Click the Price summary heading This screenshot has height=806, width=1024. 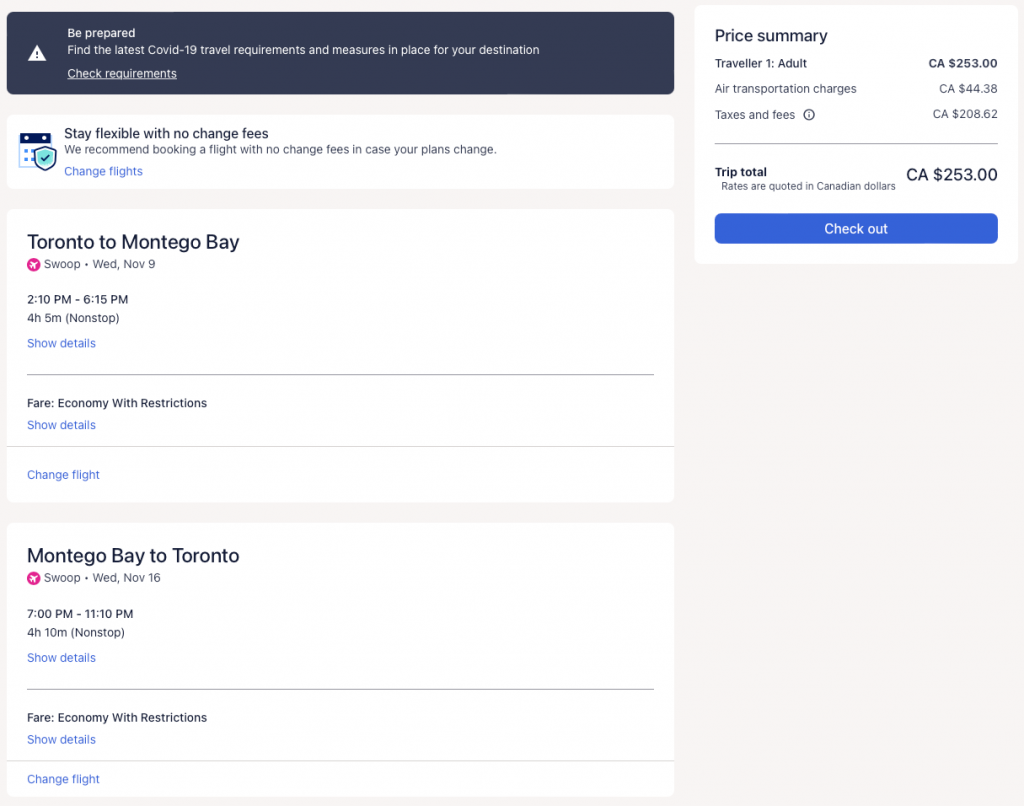click(x=771, y=36)
